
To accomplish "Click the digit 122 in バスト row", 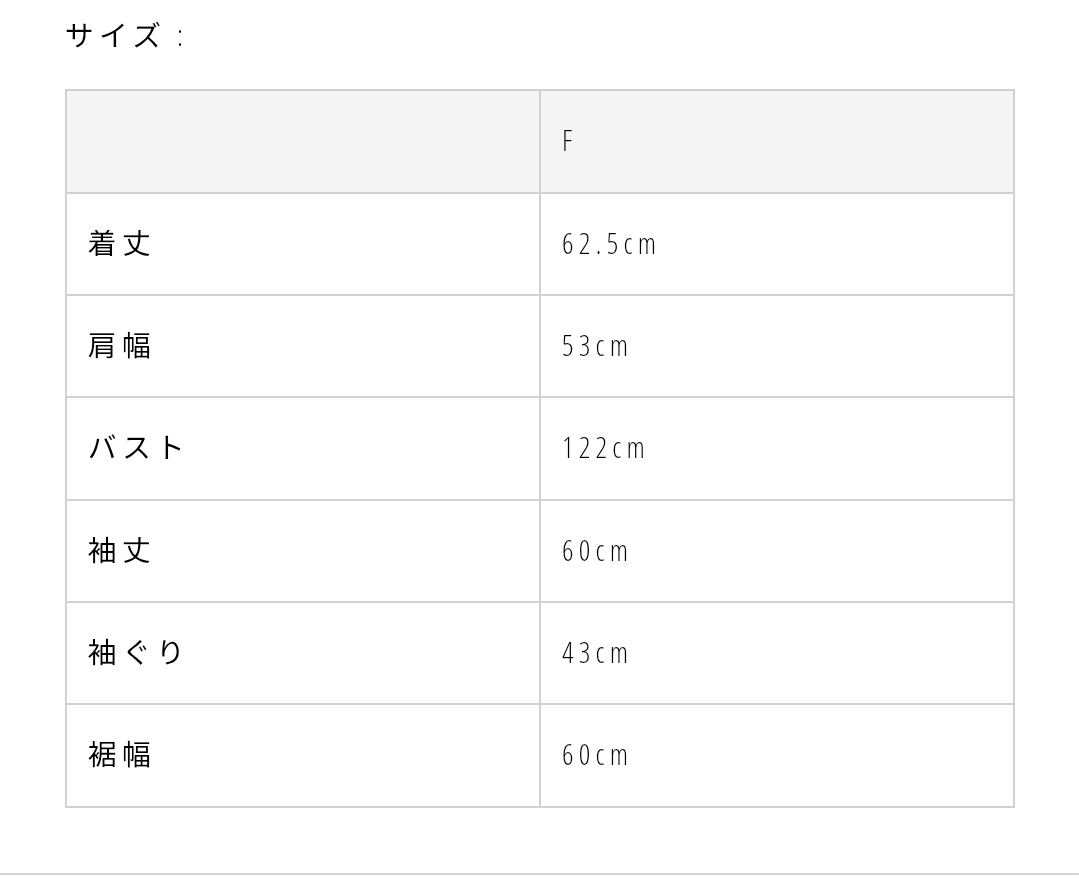I will tap(584, 449).
